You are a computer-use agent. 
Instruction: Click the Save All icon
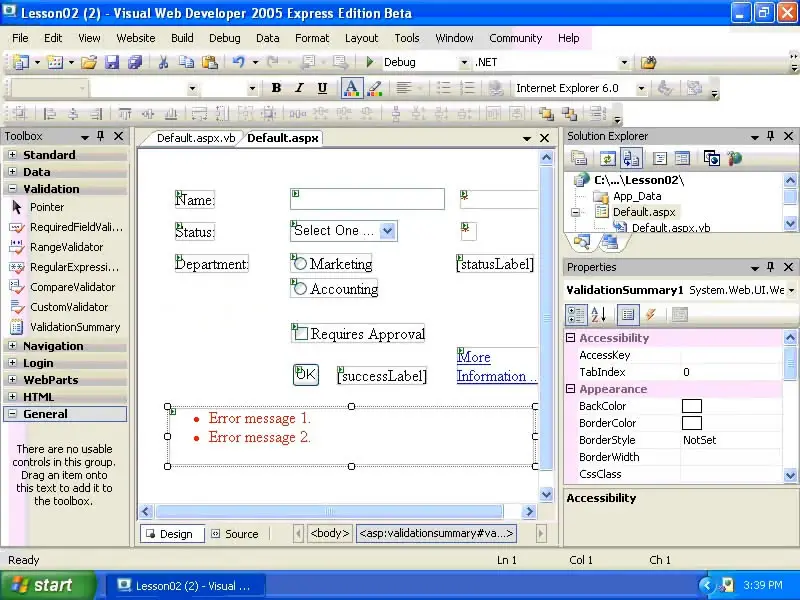coord(135,62)
